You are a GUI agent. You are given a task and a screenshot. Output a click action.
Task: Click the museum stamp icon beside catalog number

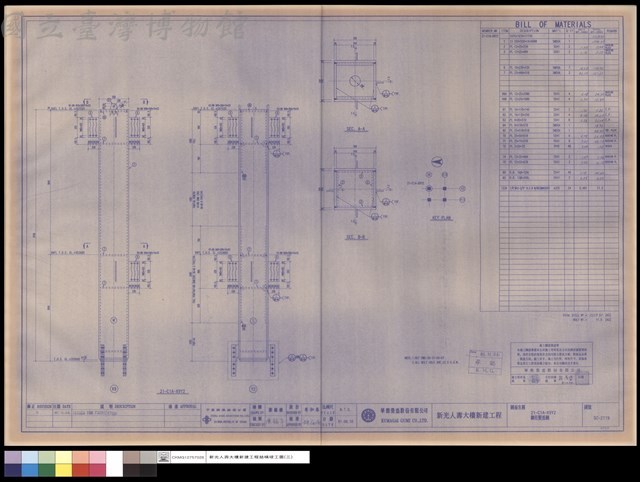pos(164,457)
